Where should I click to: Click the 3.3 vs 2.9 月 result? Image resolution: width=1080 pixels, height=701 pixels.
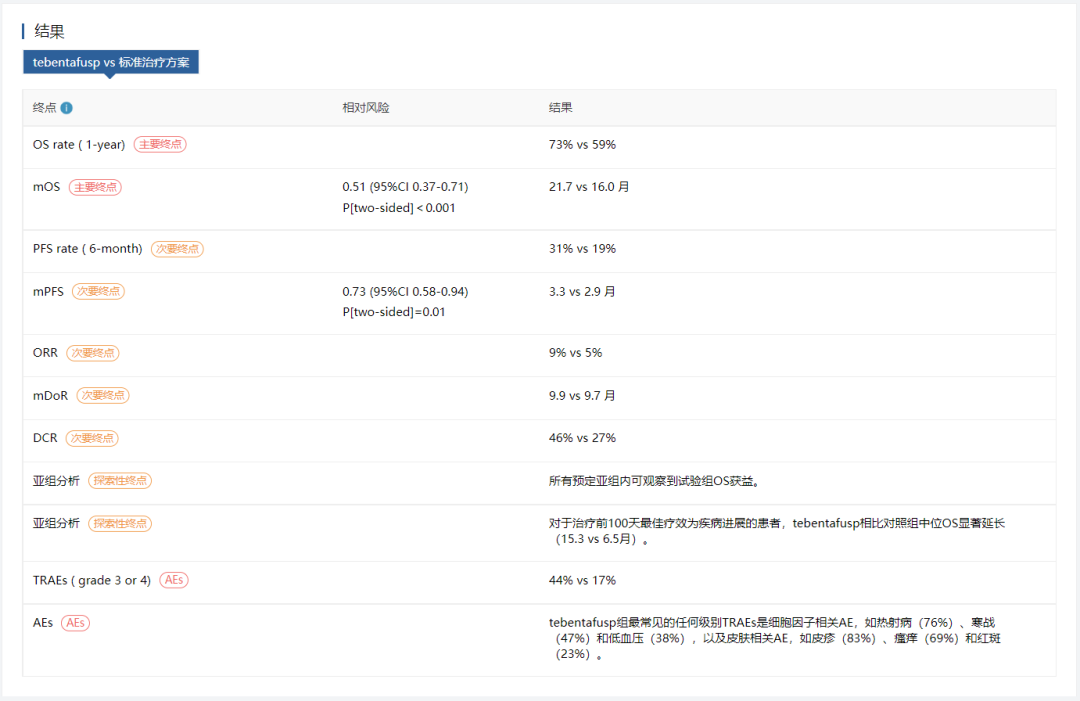coord(582,291)
